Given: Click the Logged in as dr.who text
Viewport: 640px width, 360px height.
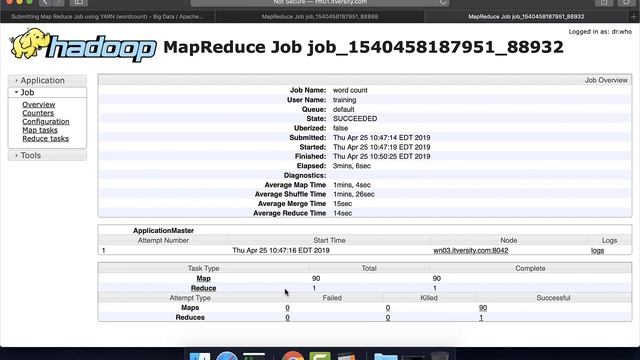Looking at the screenshot, I should click(600, 31).
